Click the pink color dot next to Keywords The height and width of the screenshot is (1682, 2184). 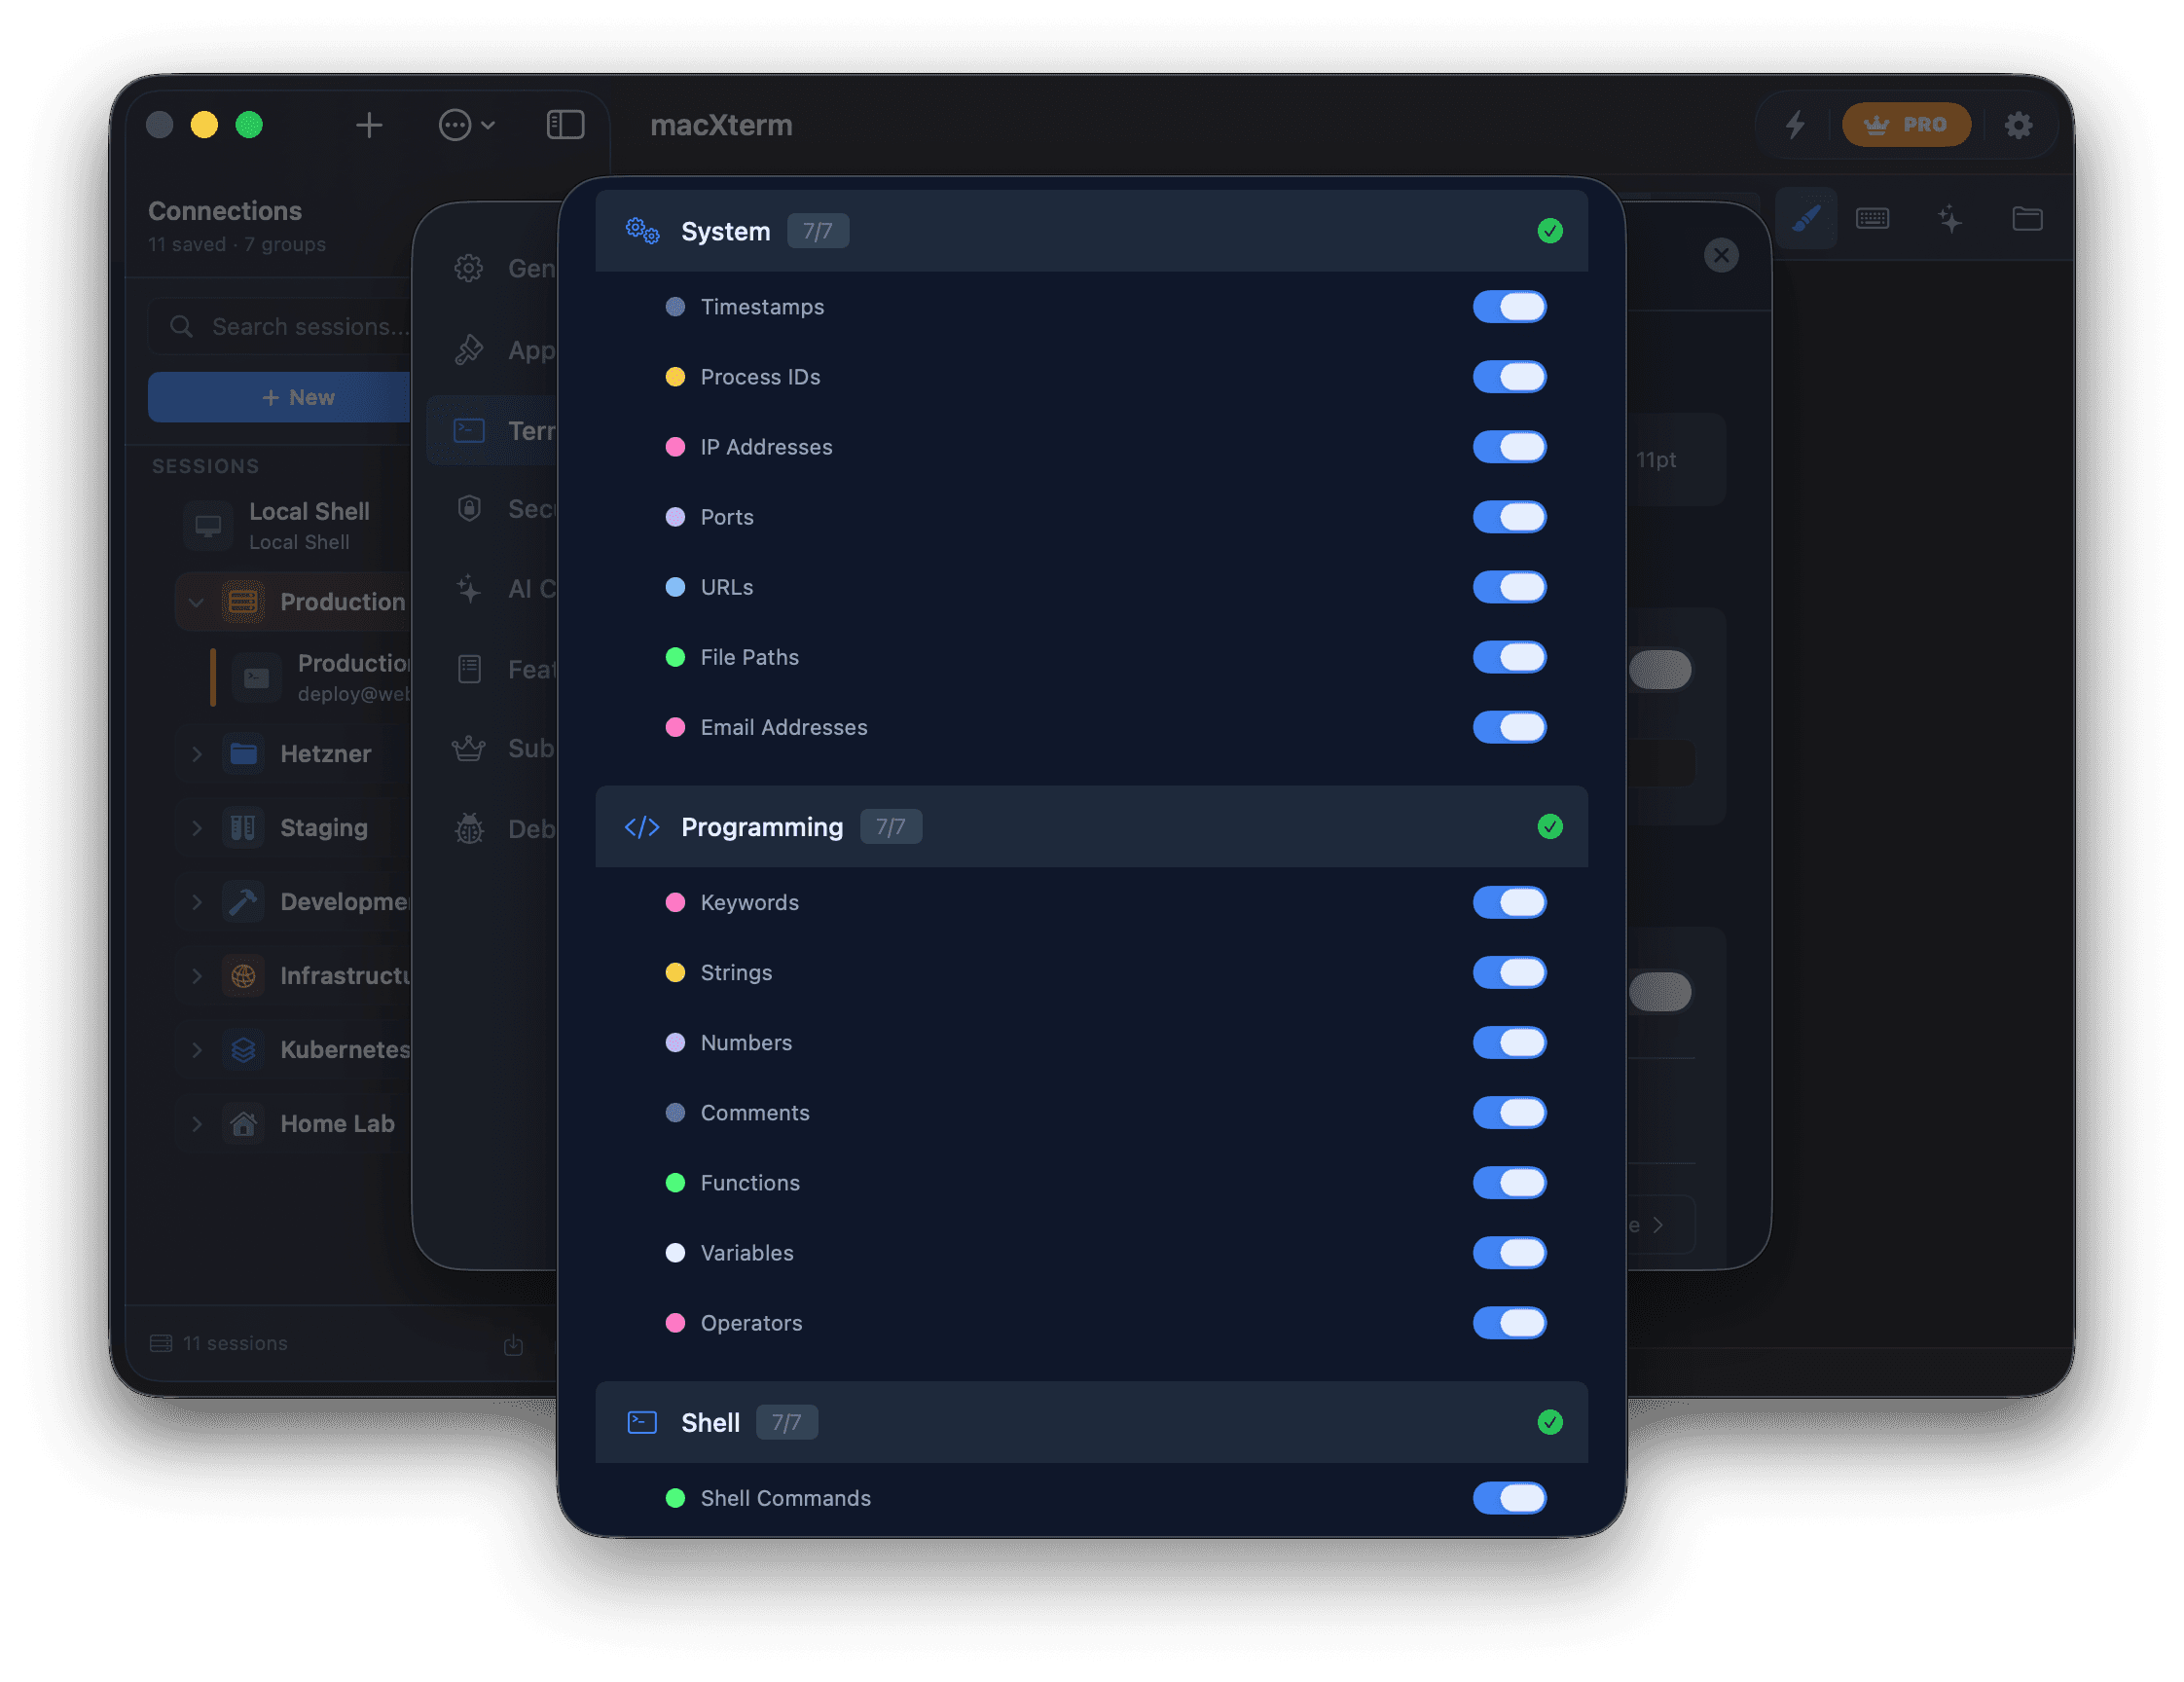[x=676, y=902]
